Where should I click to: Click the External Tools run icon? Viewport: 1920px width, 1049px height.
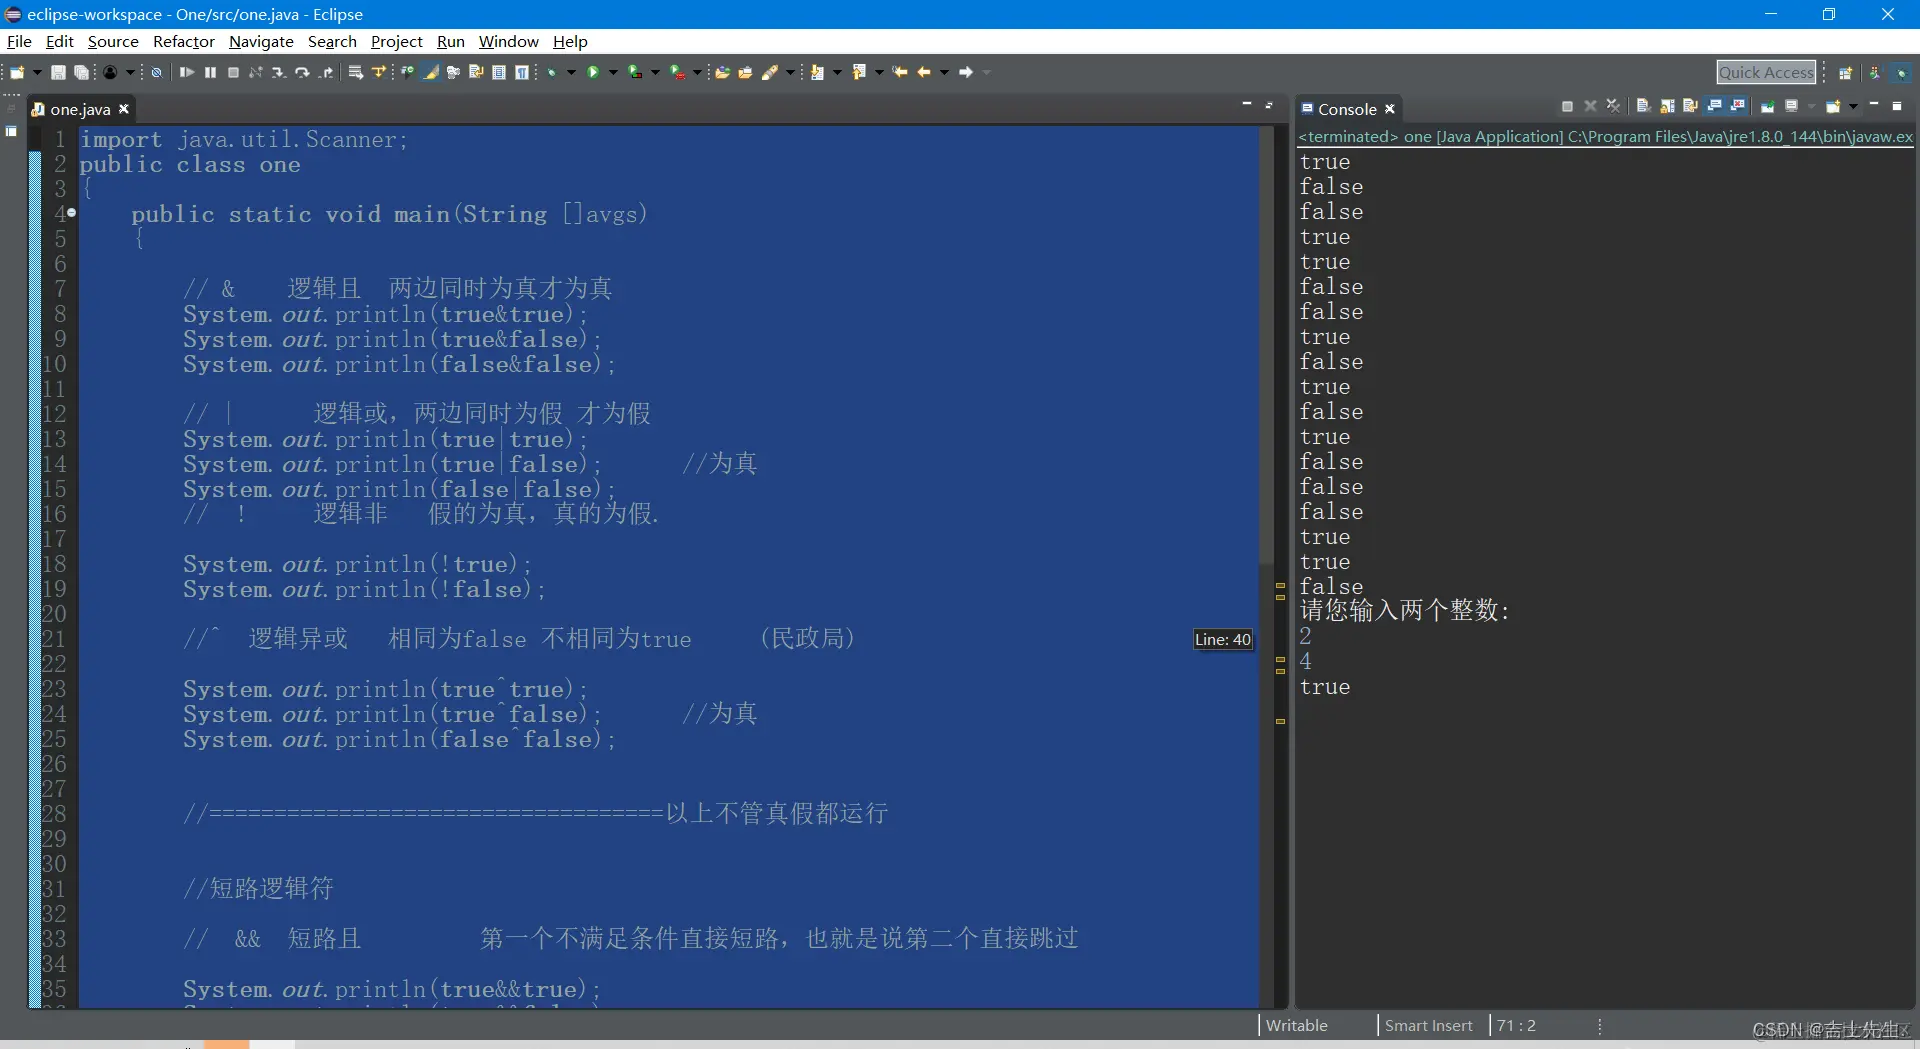[677, 72]
